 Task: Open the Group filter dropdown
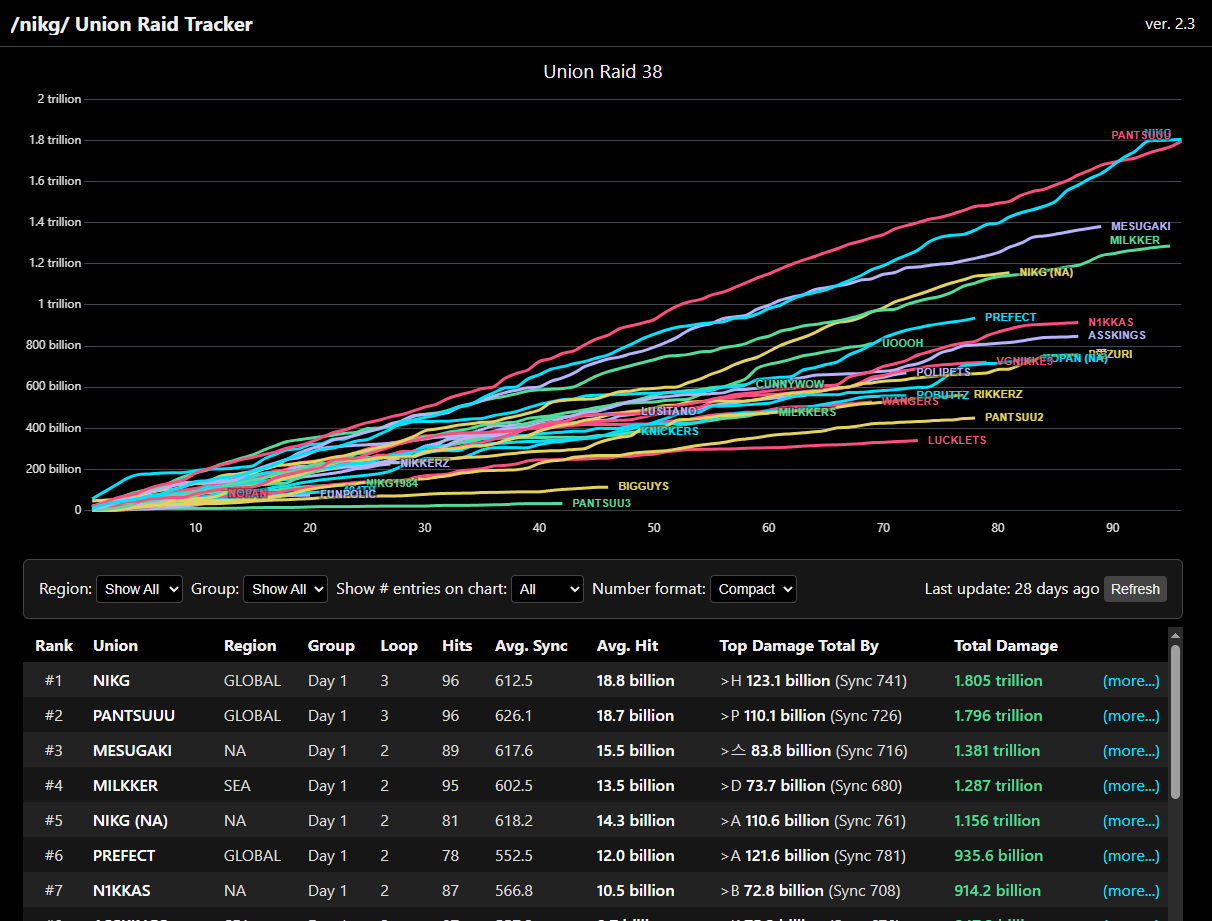[x=285, y=589]
